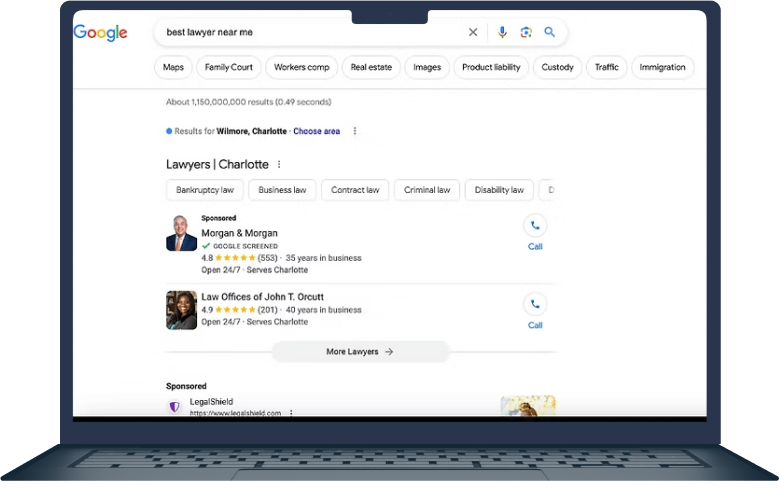
Task: Select the Family Court filter chip
Action: click(x=229, y=67)
